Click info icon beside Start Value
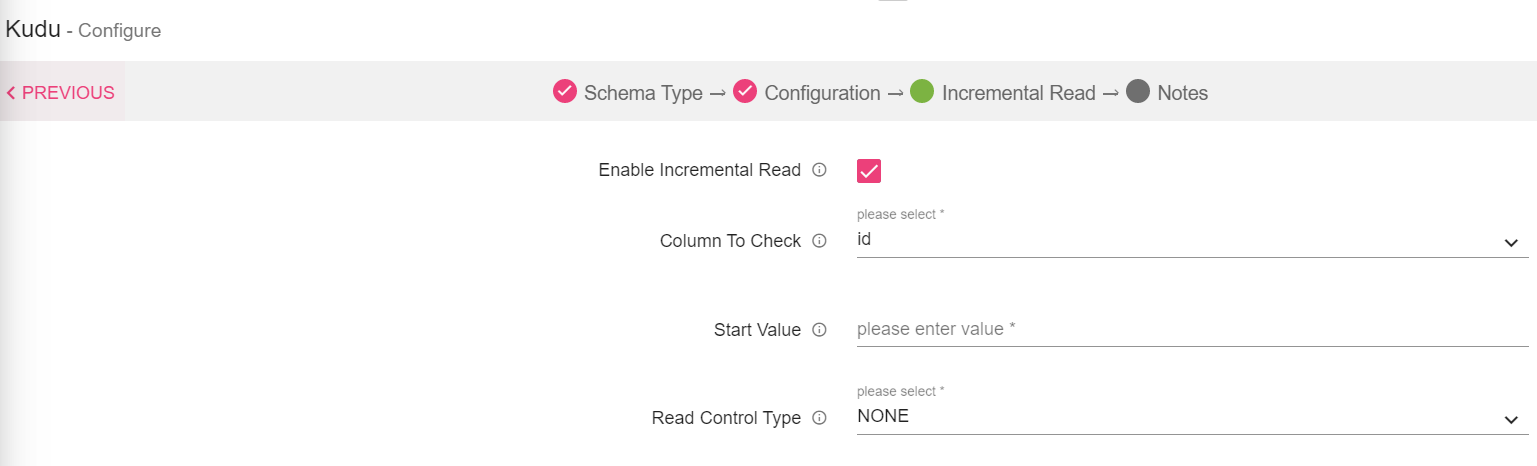Screen dimensions: 1537x466 click(819, 330)
